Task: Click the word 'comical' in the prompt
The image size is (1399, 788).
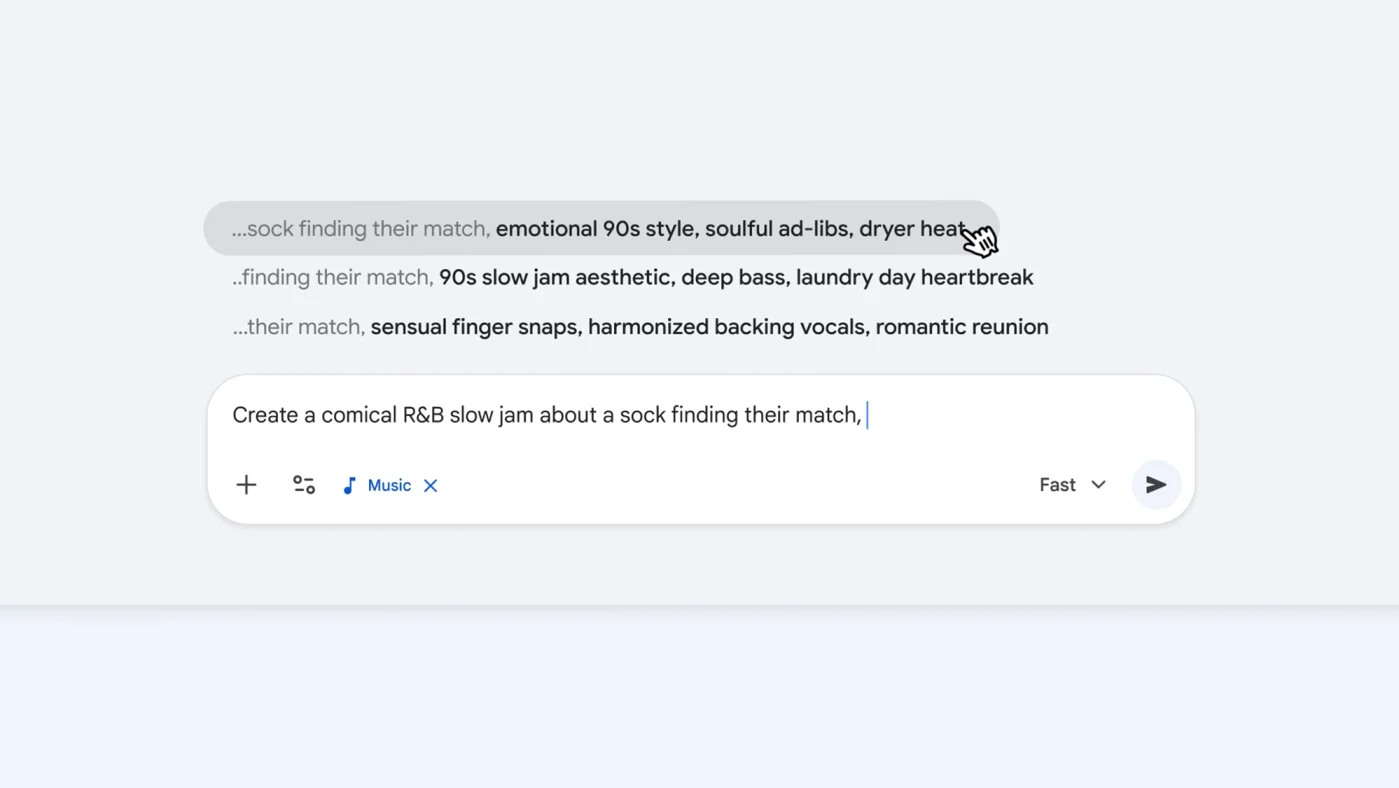Action: [x=359, y=415]
